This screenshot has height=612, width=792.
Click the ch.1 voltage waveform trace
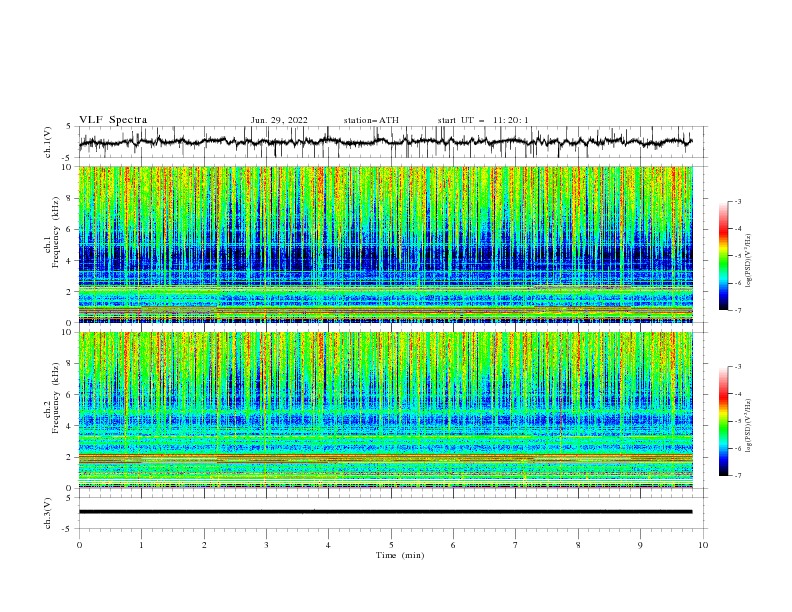385,142
